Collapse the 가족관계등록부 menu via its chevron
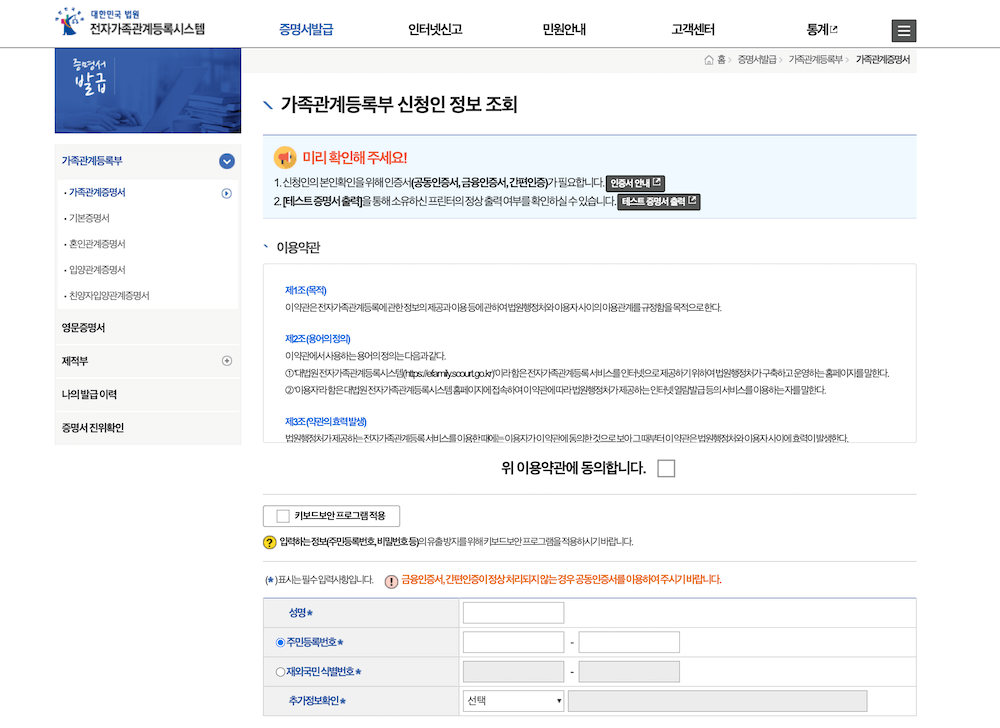The height and width of the screenshot is (728, 1000). click(x=225, y=160)
